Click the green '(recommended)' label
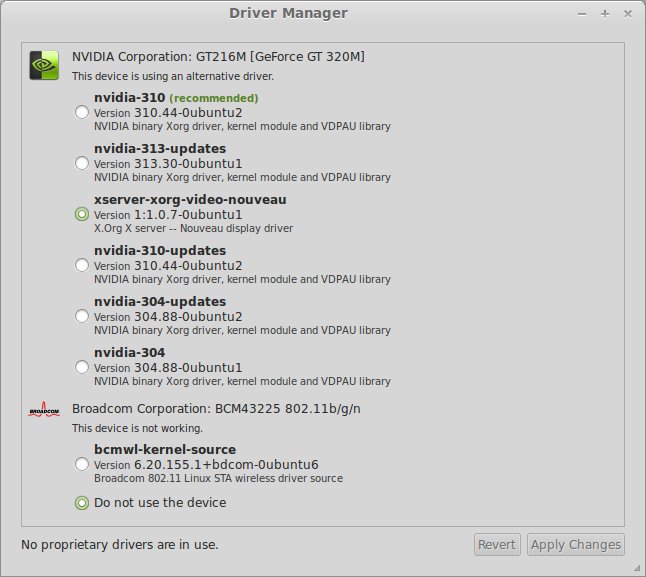Image resolution: width=646 pixels, height=577 pixels. coord(214,98)
